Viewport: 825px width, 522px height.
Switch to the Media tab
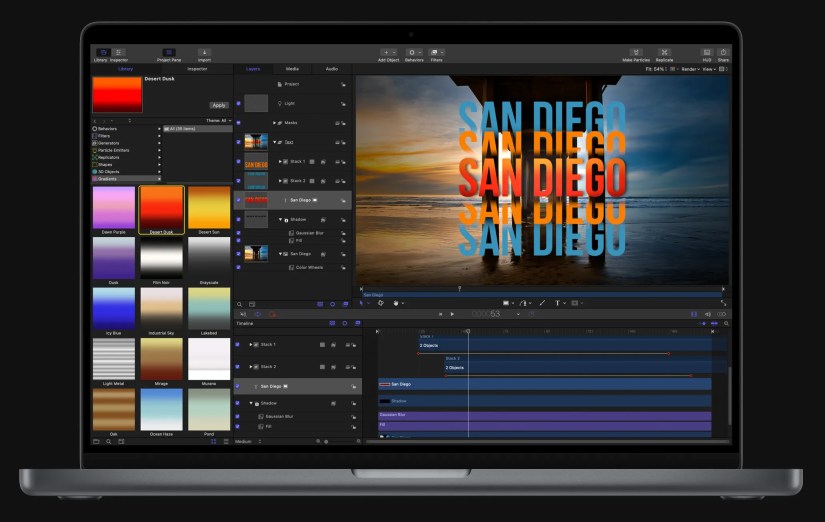click(292, 69)
